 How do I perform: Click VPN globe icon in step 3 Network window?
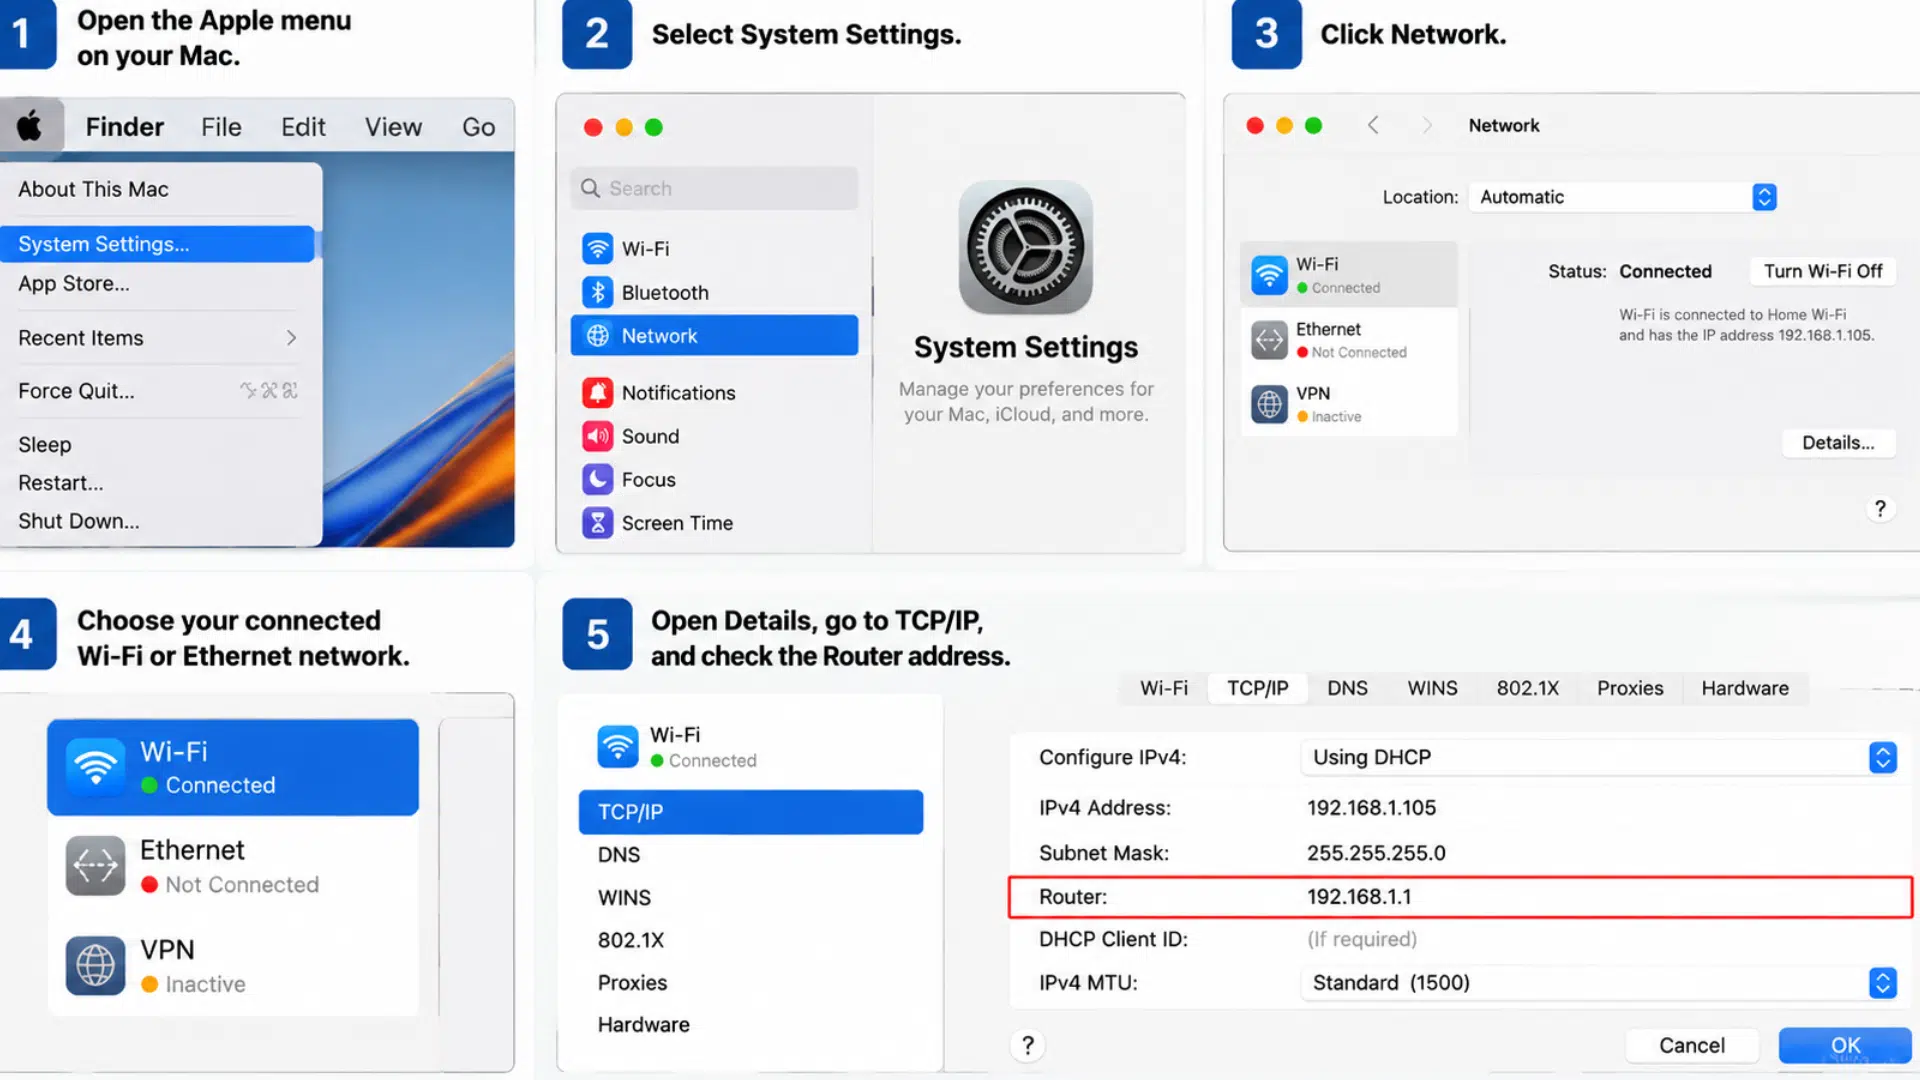tap(1269, 404)
